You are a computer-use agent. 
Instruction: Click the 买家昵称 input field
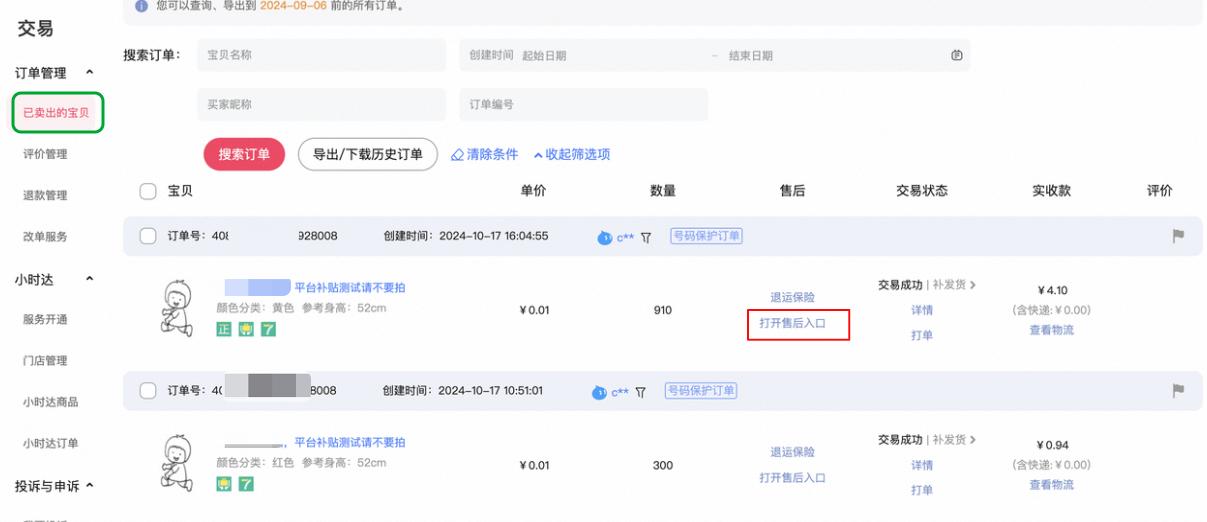point(322,104)
